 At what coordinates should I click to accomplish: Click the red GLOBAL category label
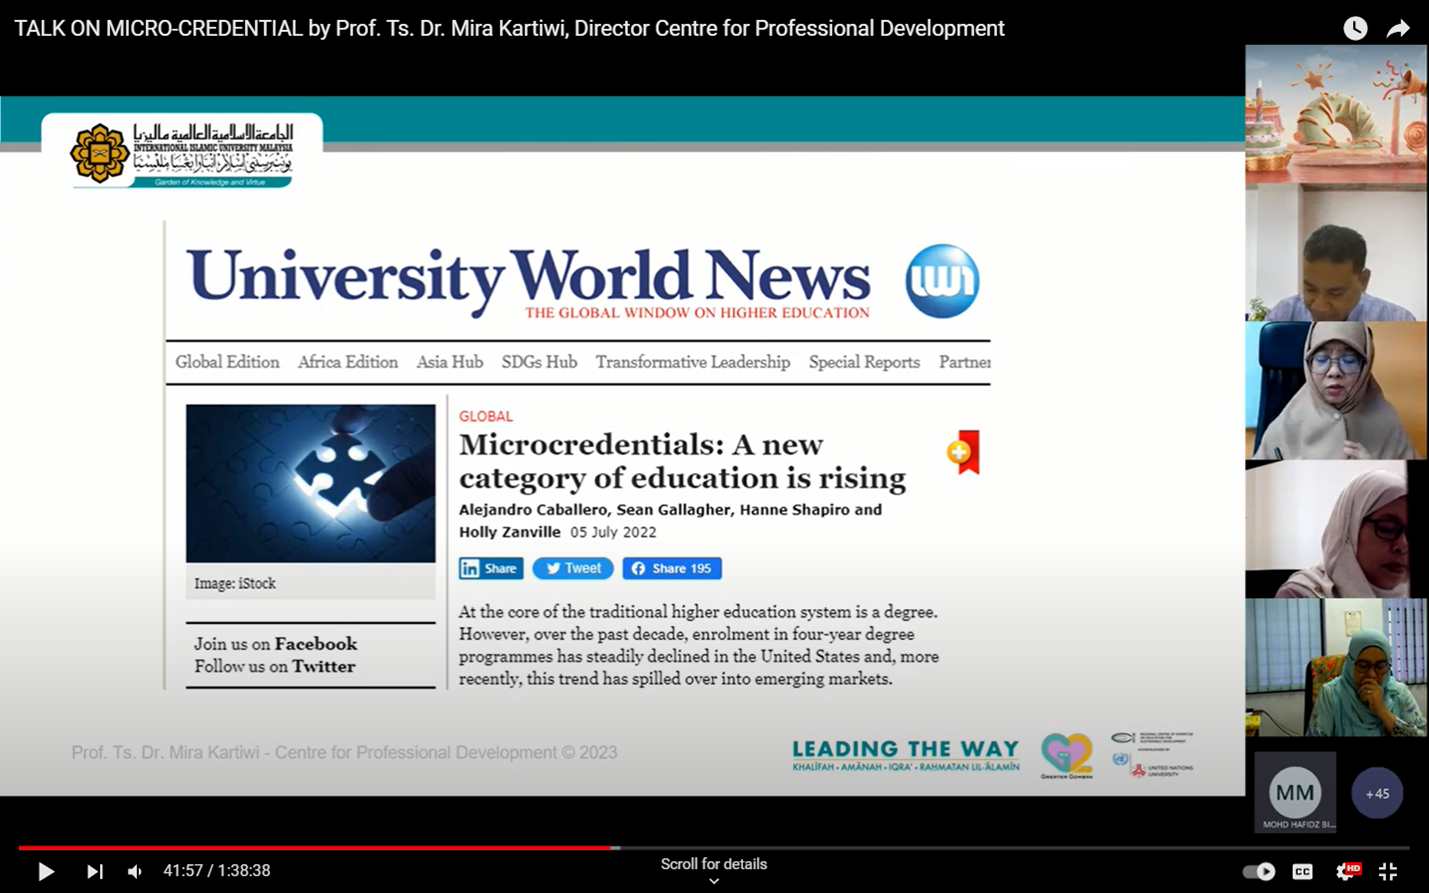click(486, 416)
